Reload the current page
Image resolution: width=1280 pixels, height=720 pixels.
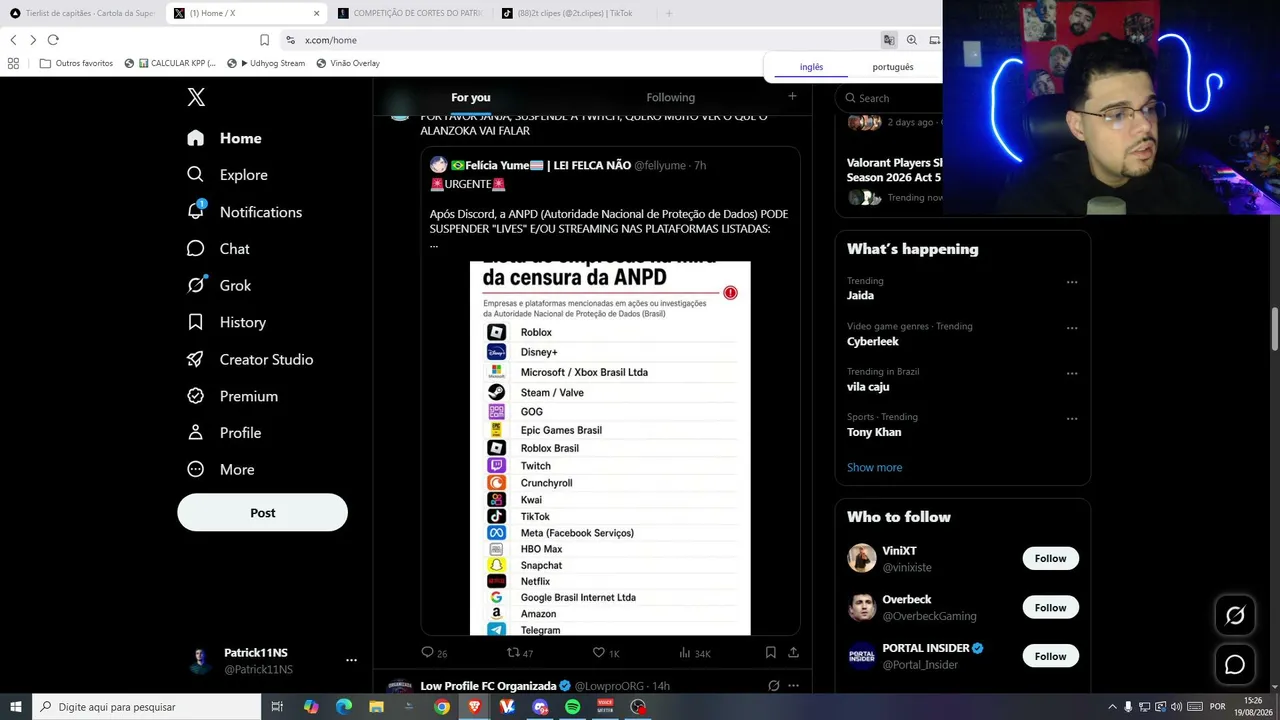point(53,40)
